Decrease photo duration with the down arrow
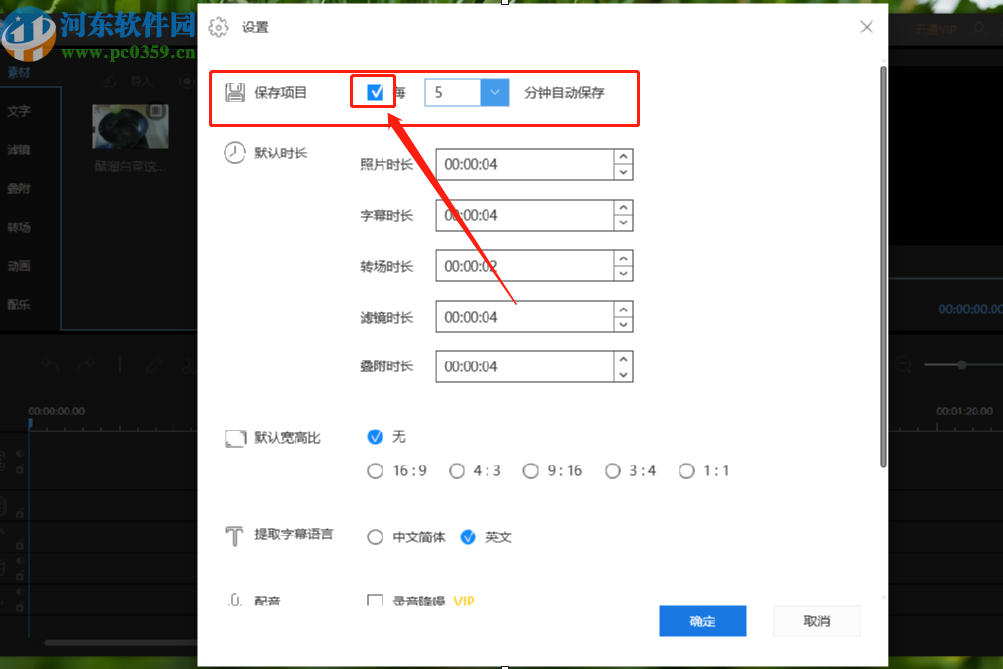The image size is (1003, 669). [623, 172]
